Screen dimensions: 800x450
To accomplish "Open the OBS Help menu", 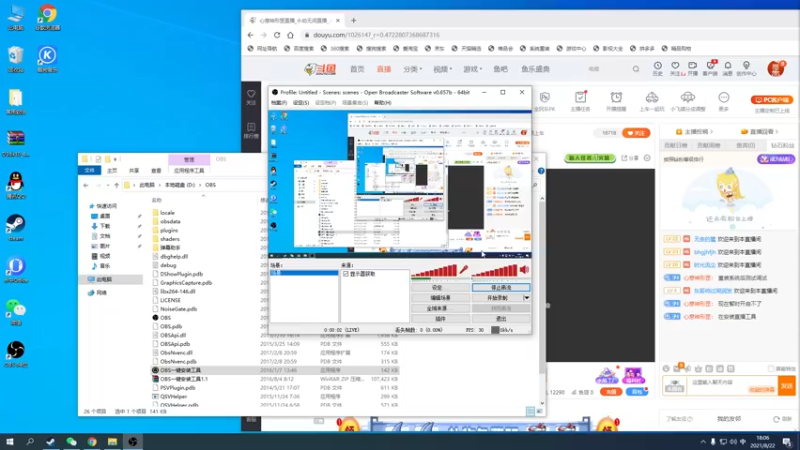I will pos(383,103).
